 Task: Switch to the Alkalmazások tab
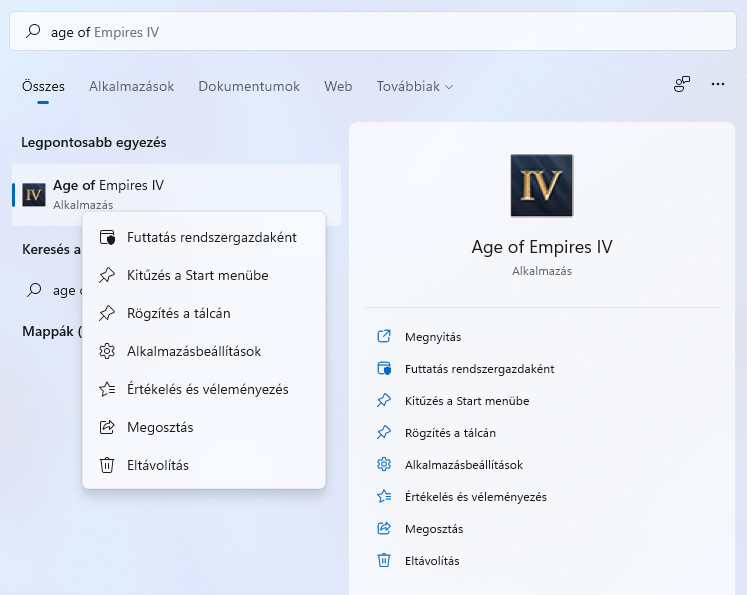pos(131,86)
